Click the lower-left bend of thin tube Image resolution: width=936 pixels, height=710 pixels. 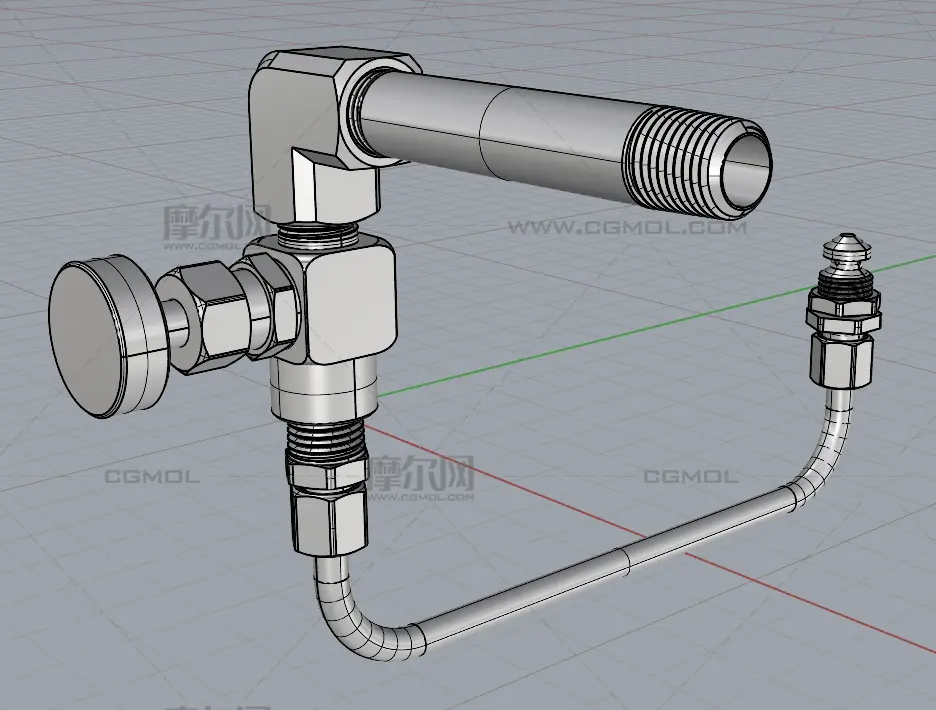(350, 620)
